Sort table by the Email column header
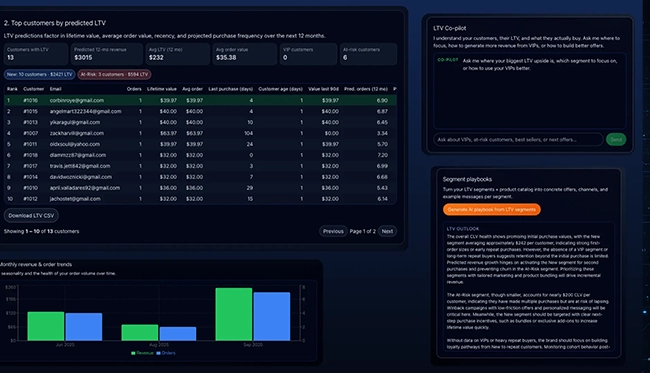 [x=56, y=89]
